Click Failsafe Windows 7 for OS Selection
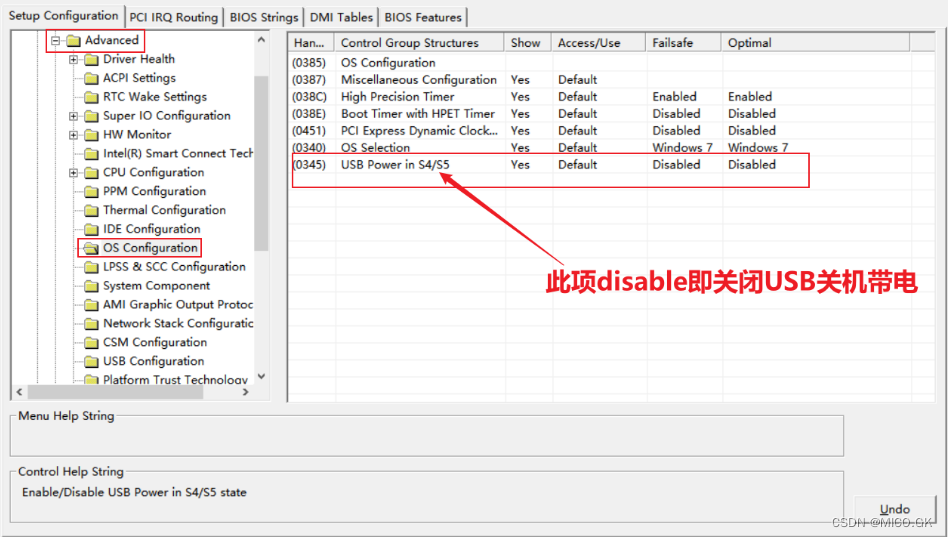The width and height of the screenshot is (948, 537). coord(682,148)
